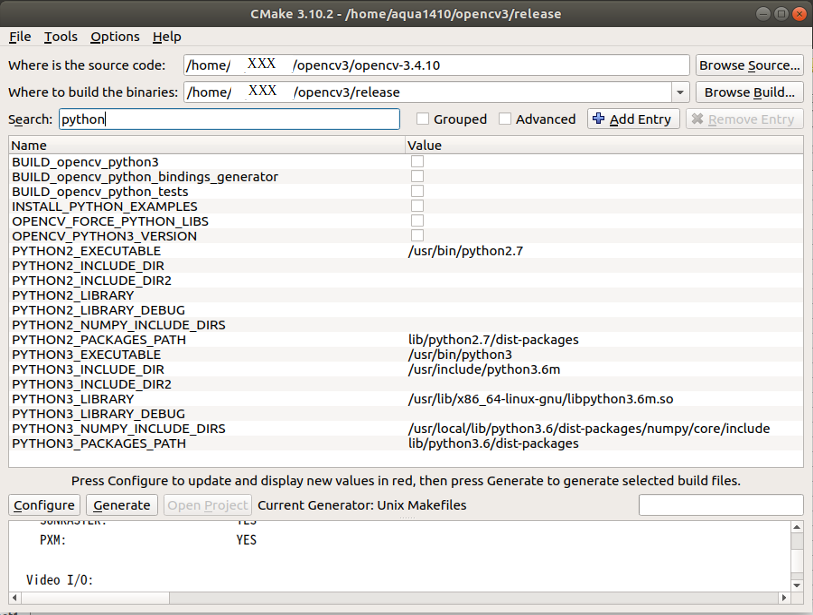
Task: Click the build binaries path field
Action: 428,92
